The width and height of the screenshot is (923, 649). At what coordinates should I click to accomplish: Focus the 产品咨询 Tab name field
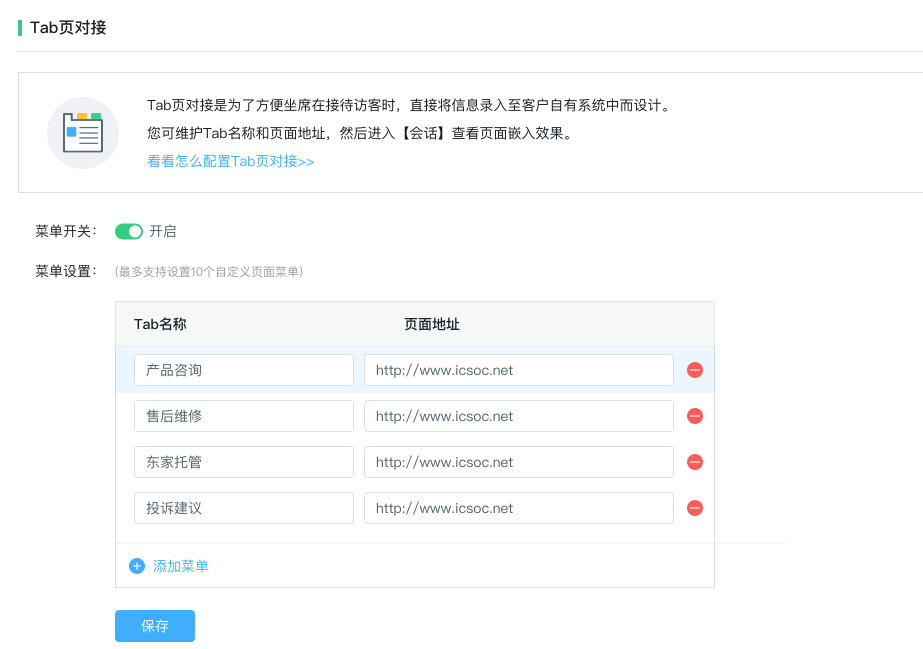coord(244,370)
